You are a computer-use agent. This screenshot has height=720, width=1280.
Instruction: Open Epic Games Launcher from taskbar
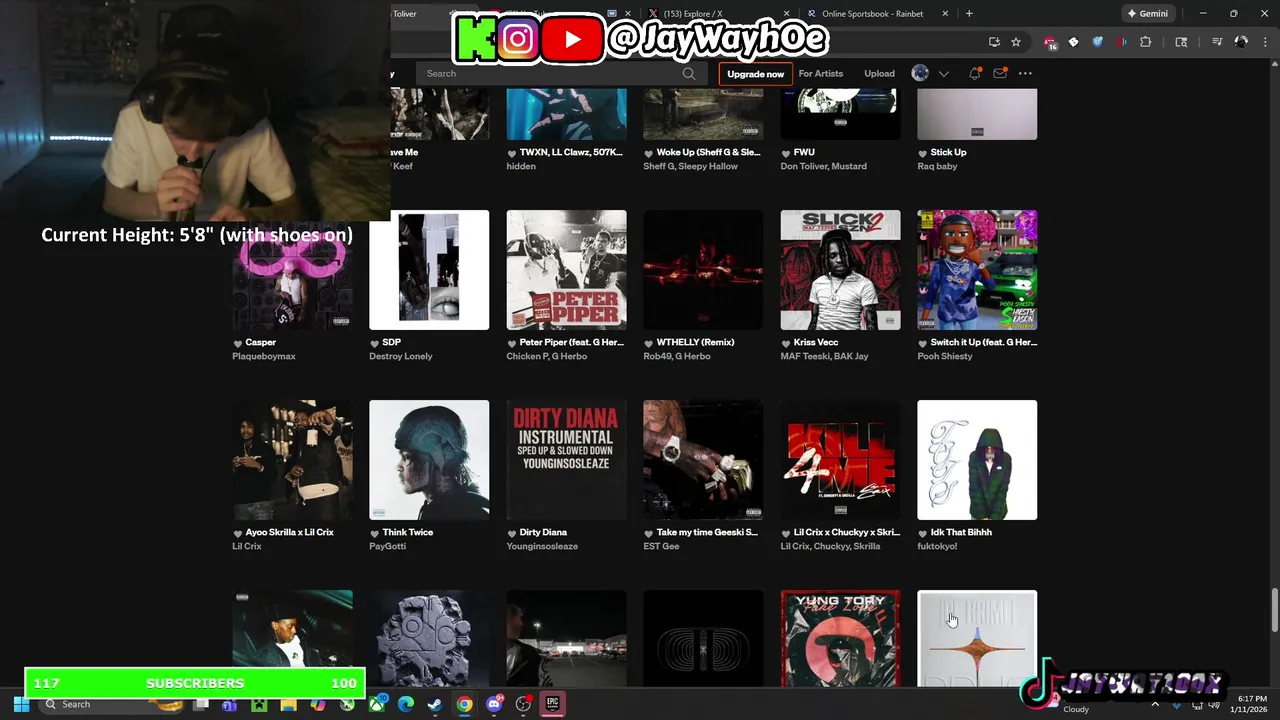pyautogui.click(x=551, y=704)
